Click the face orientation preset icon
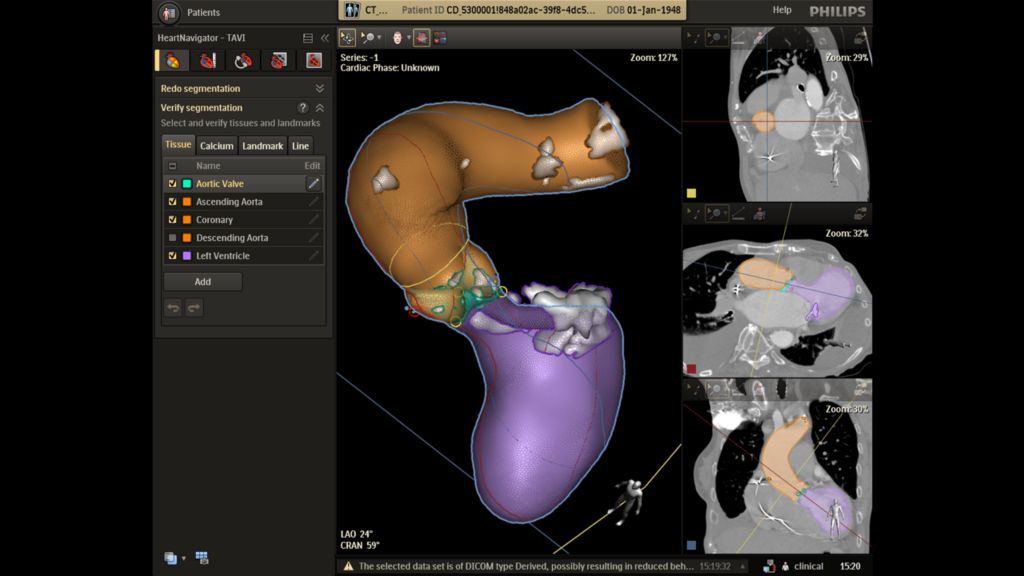 [x=397, y=39]
